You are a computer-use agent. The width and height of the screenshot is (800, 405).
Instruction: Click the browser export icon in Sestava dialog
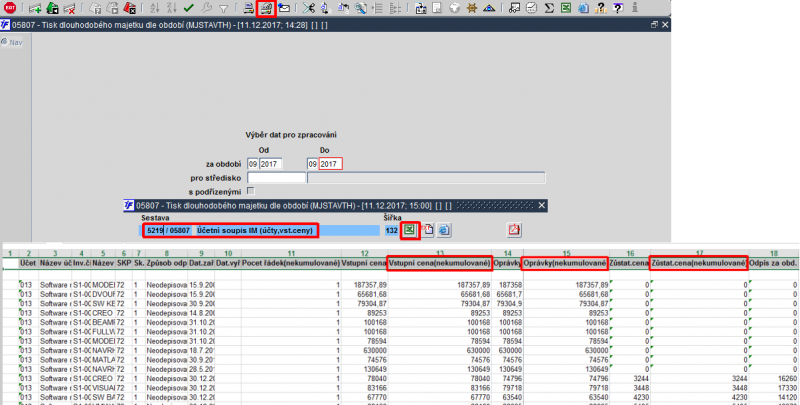(444, 230)
